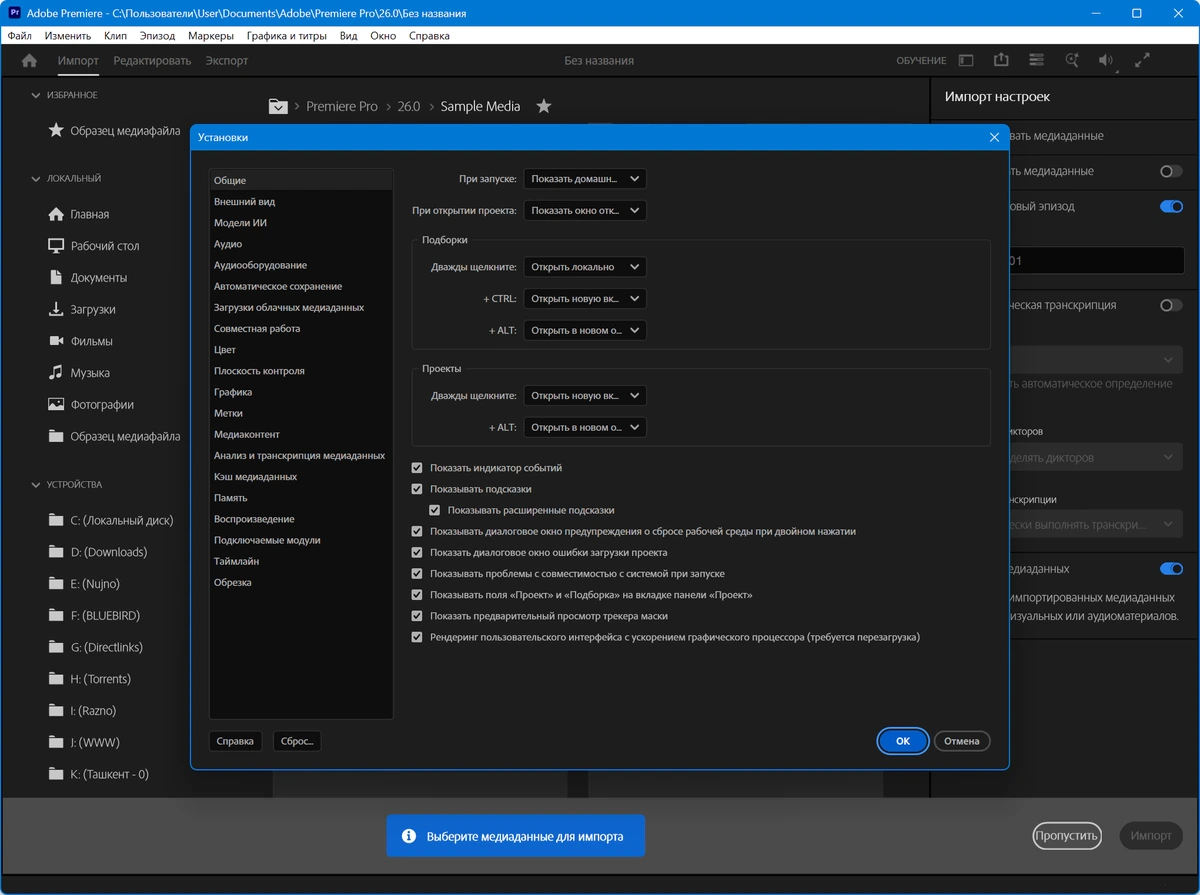Switch to the Редактировать tab
The image size is (1200, 895).
pyautogui.click(x=152, y=61)
